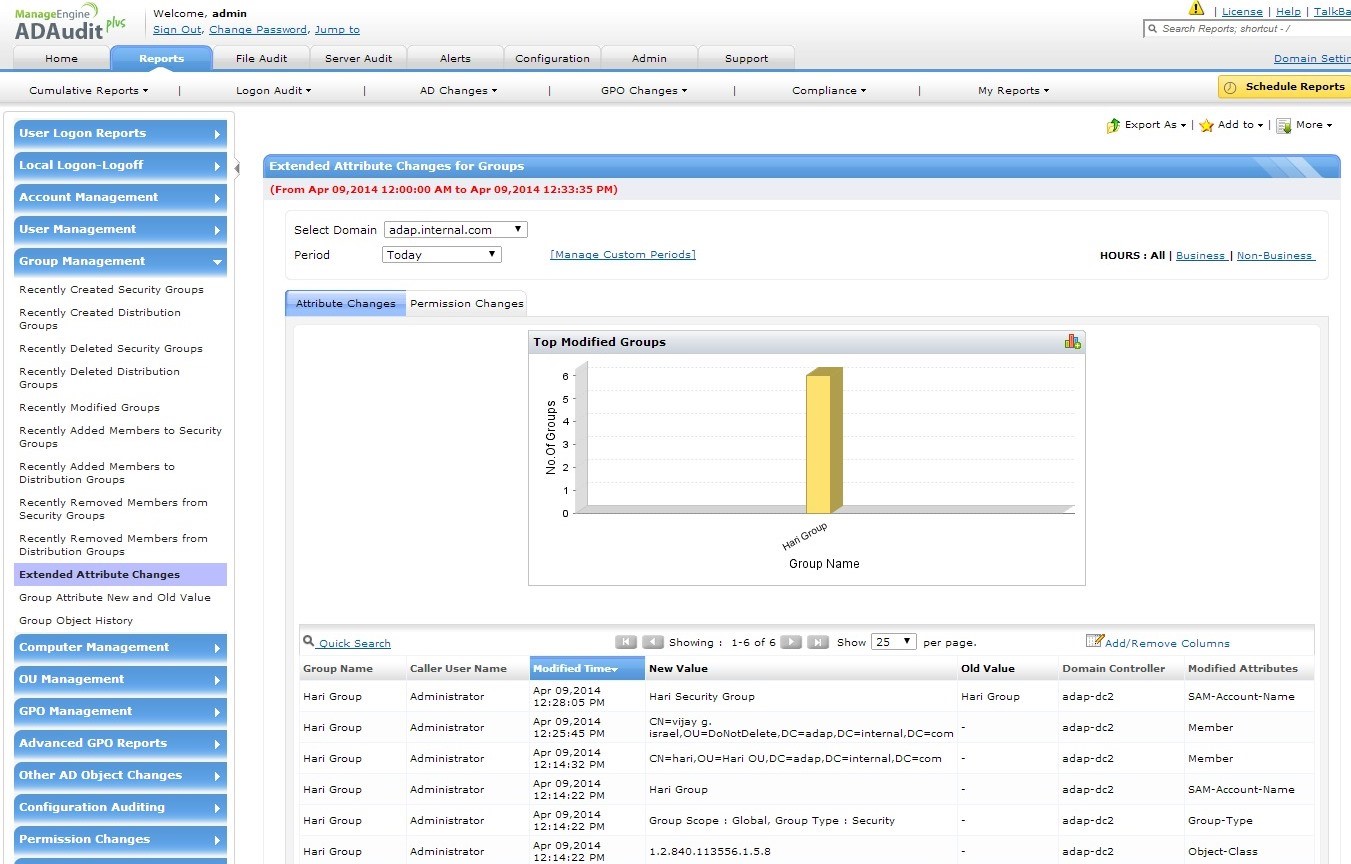Image resolution: width=1351 pixels, height=864 pixels.
Task: Click the Add/Remove Columns edit icon
Action: [x=1094, y=641]
